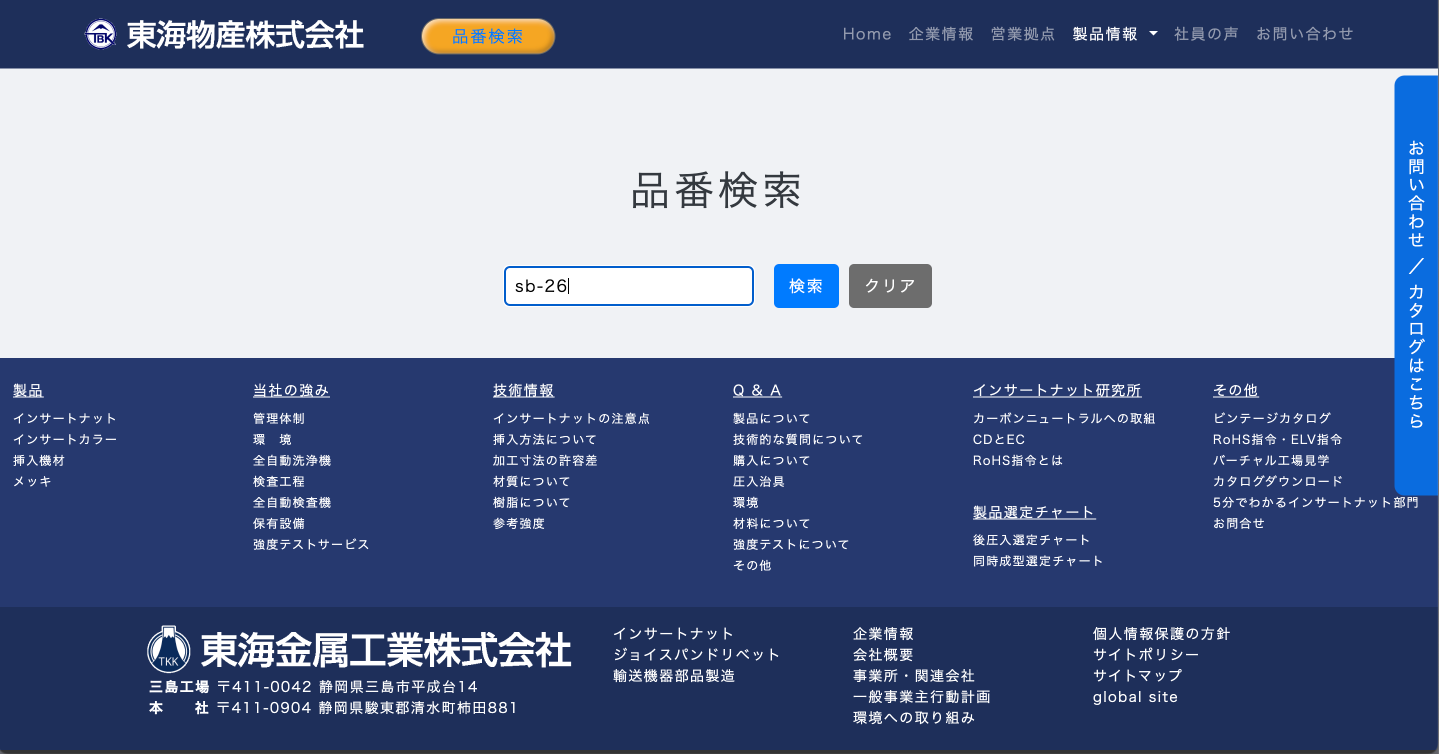Open the お問い合わせ／カタログはこちら side tab
This screenshot has width=1439, height=754.
(x=1416, y=285)
